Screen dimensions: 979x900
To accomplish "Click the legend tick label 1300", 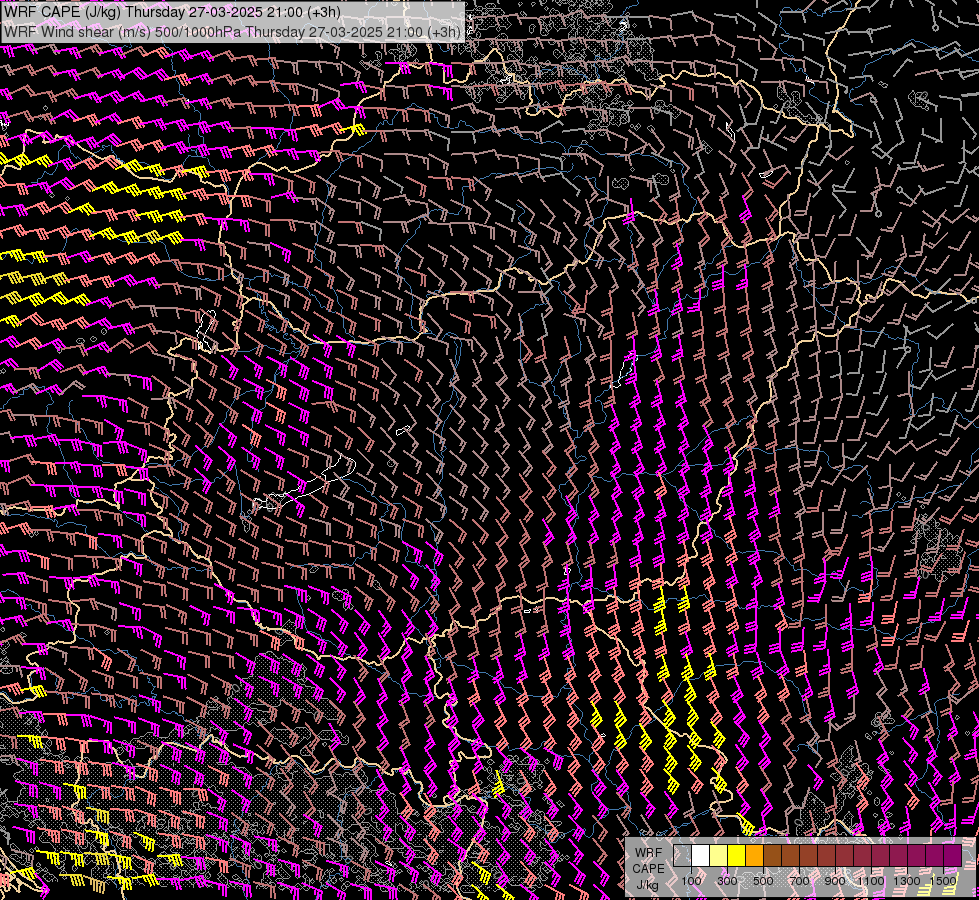I will [907, 881].
